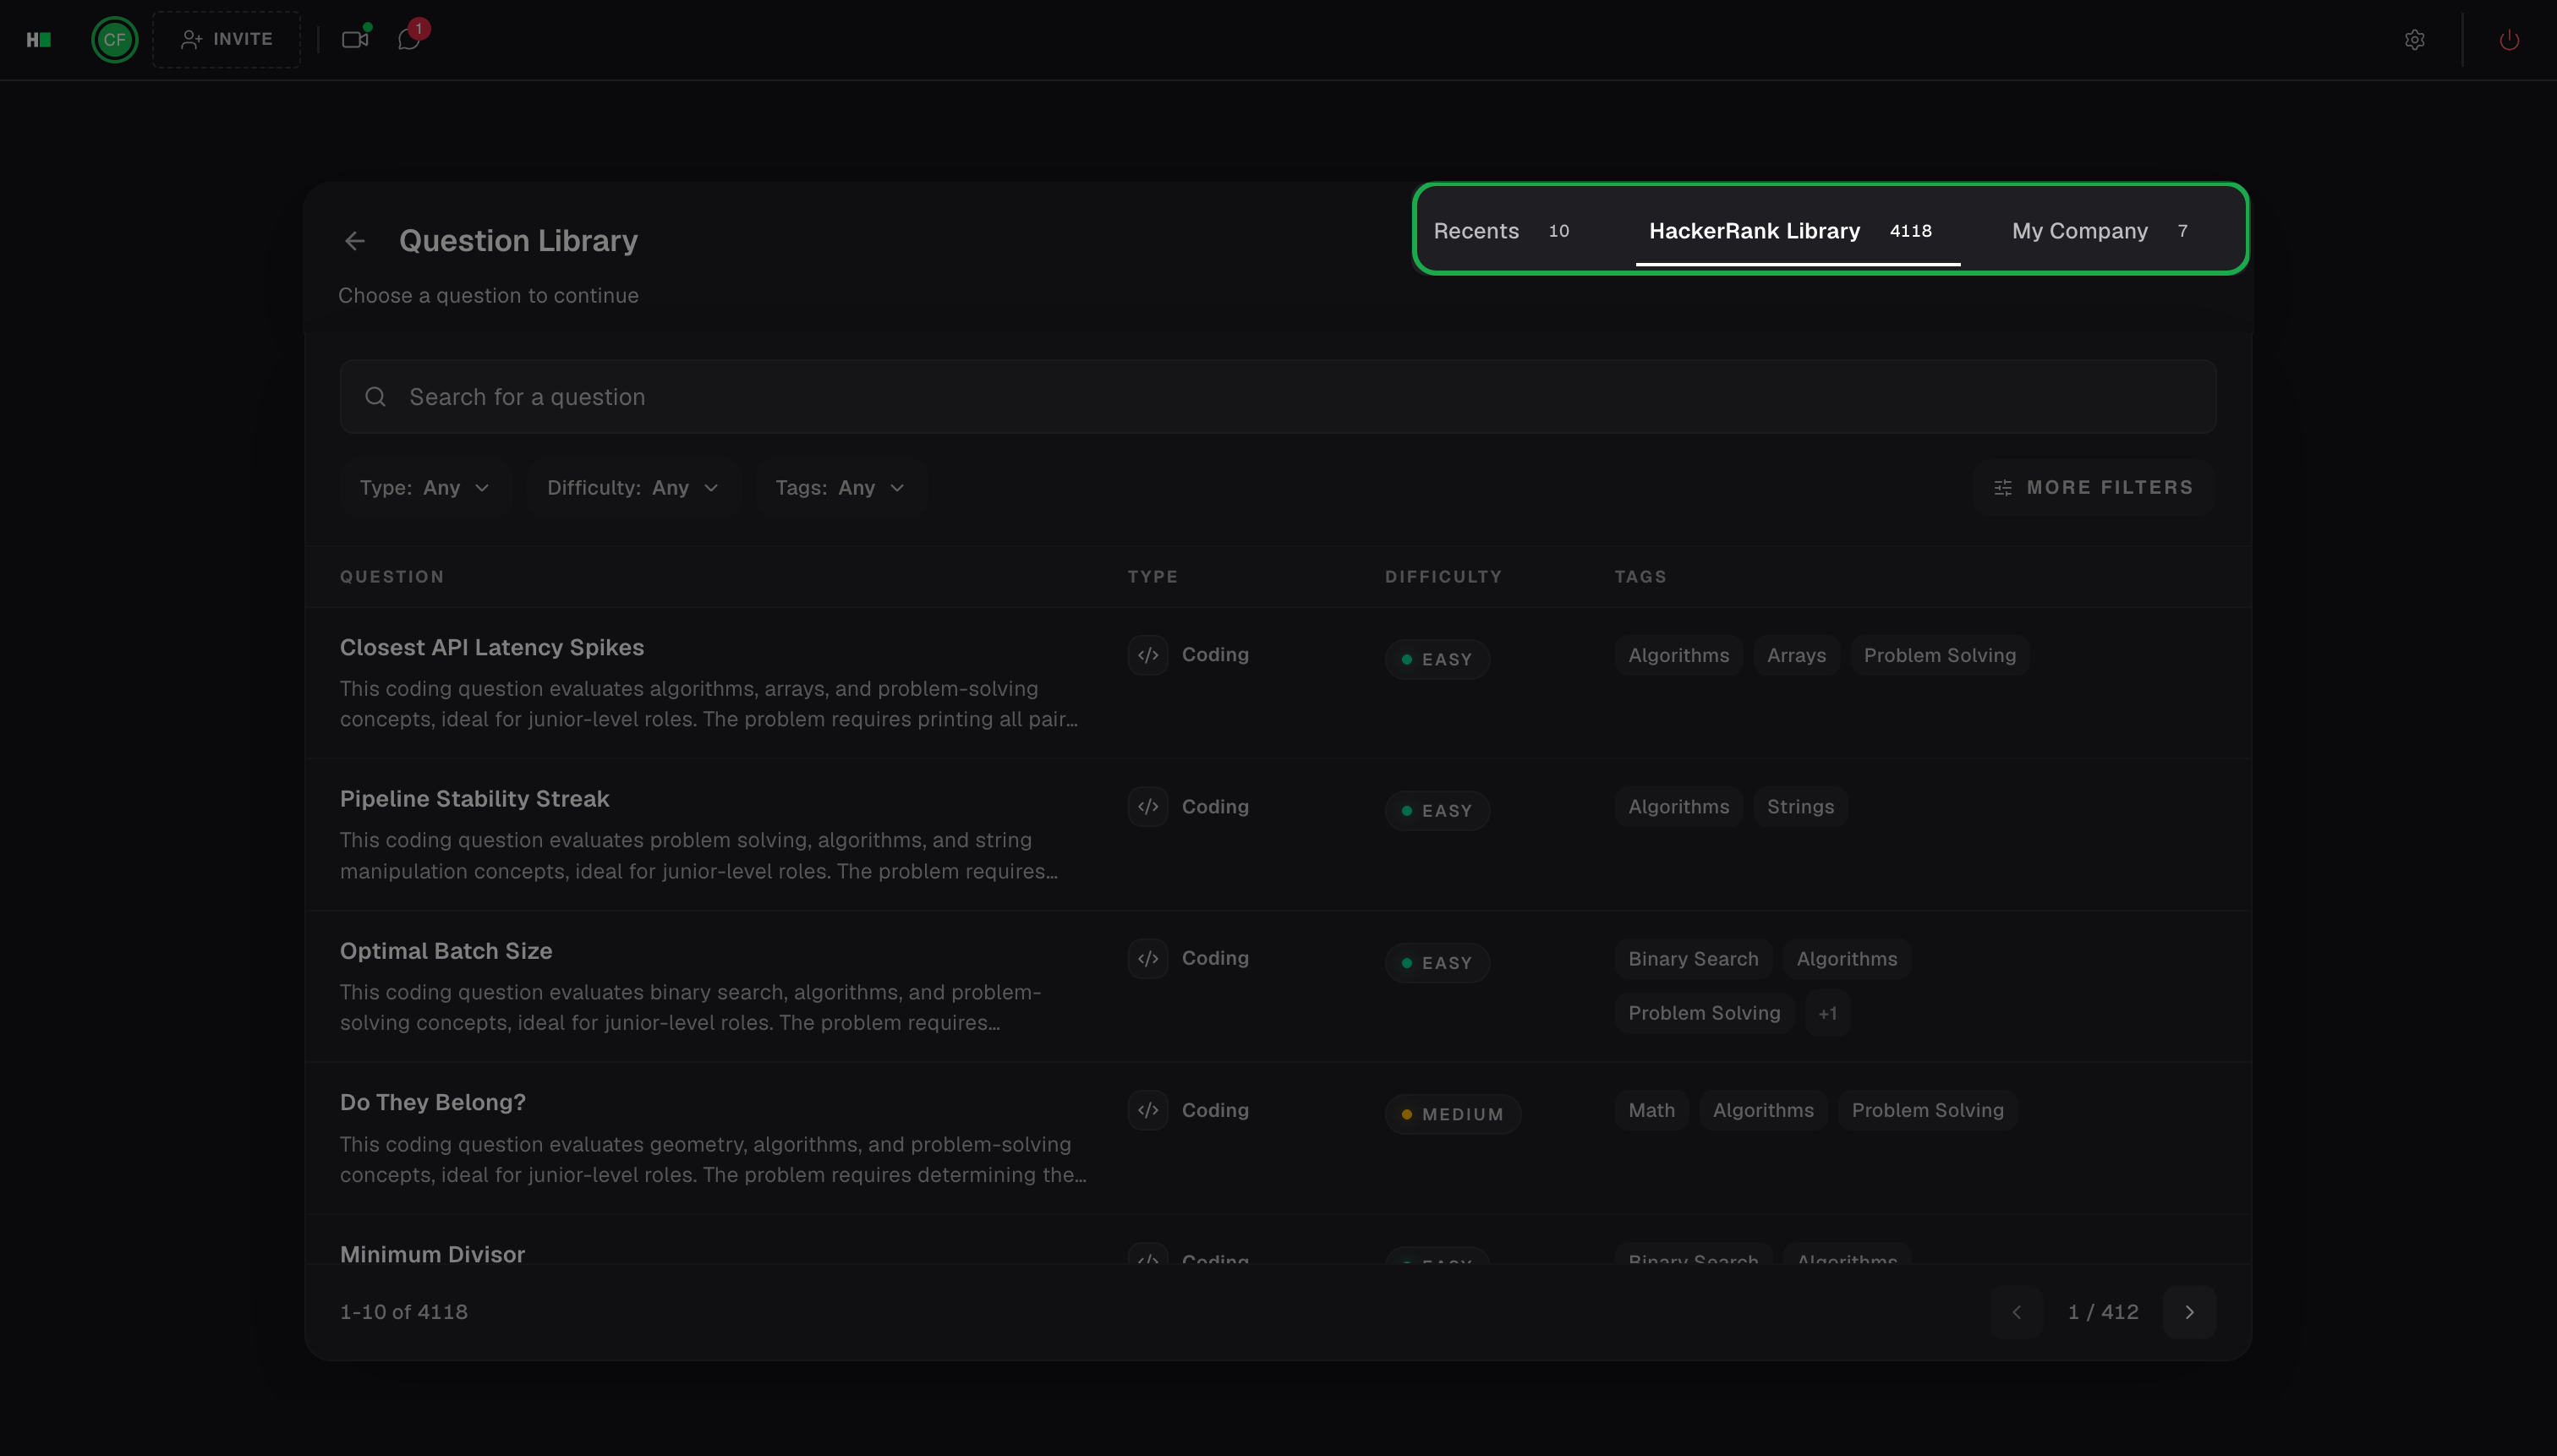Screen dimensions: 2557x1456
Task: Open the Pipeline Stability Streak question
Action: 474,799
